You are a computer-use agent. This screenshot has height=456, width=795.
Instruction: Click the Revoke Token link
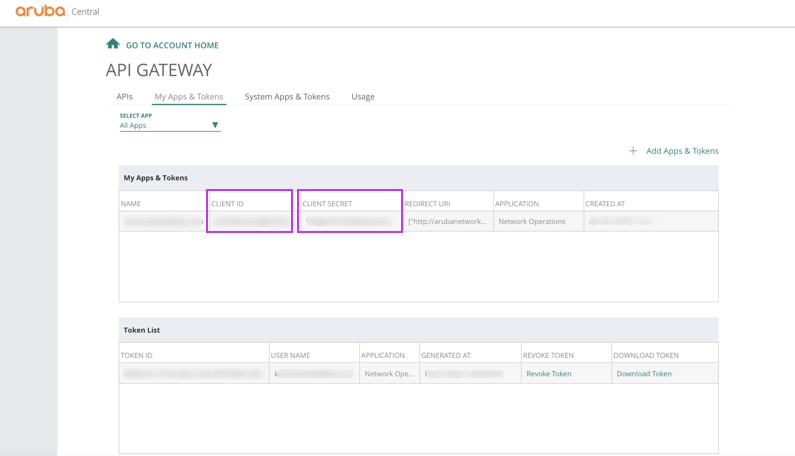[x=549, y=374]
